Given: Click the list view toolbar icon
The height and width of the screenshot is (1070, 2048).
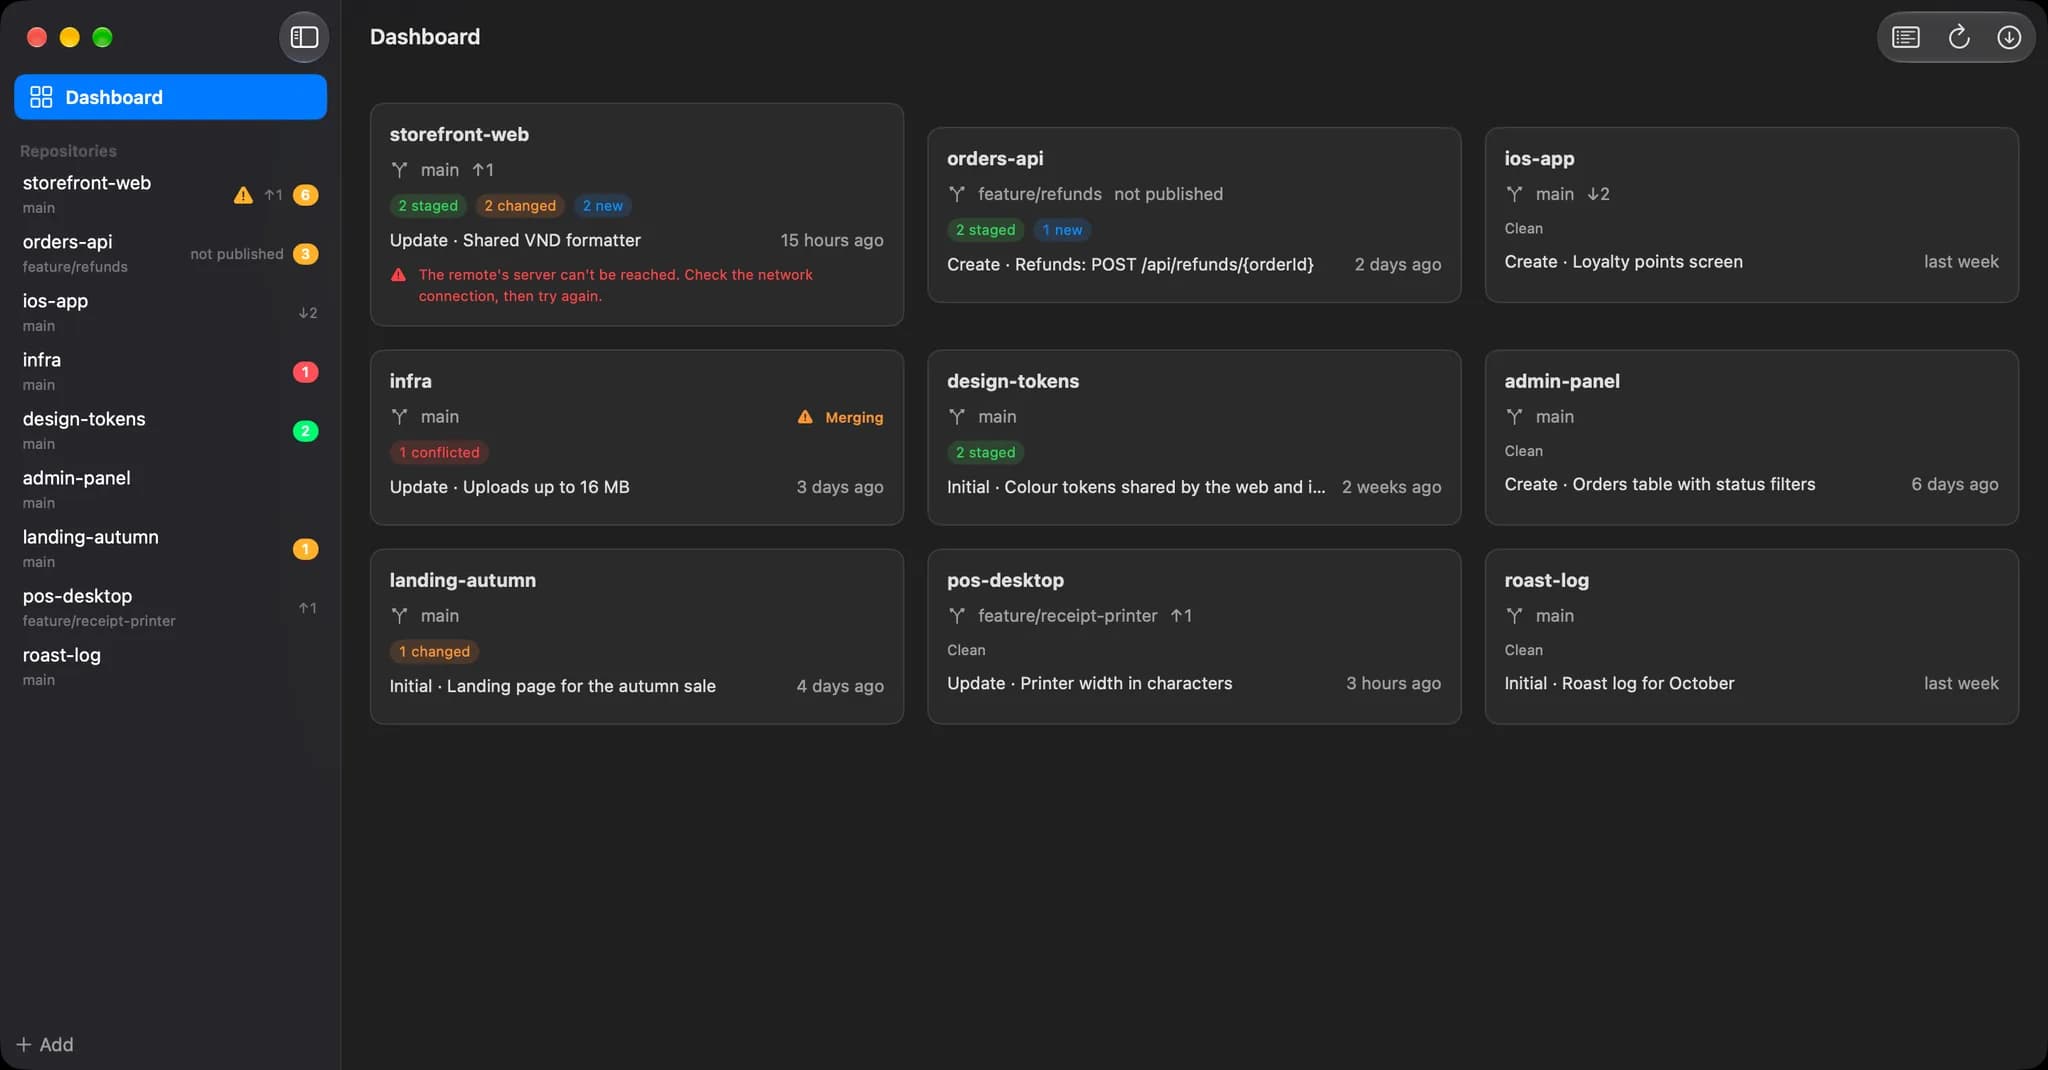Looking at the screenshot, I should click(x=1906, y=37).
